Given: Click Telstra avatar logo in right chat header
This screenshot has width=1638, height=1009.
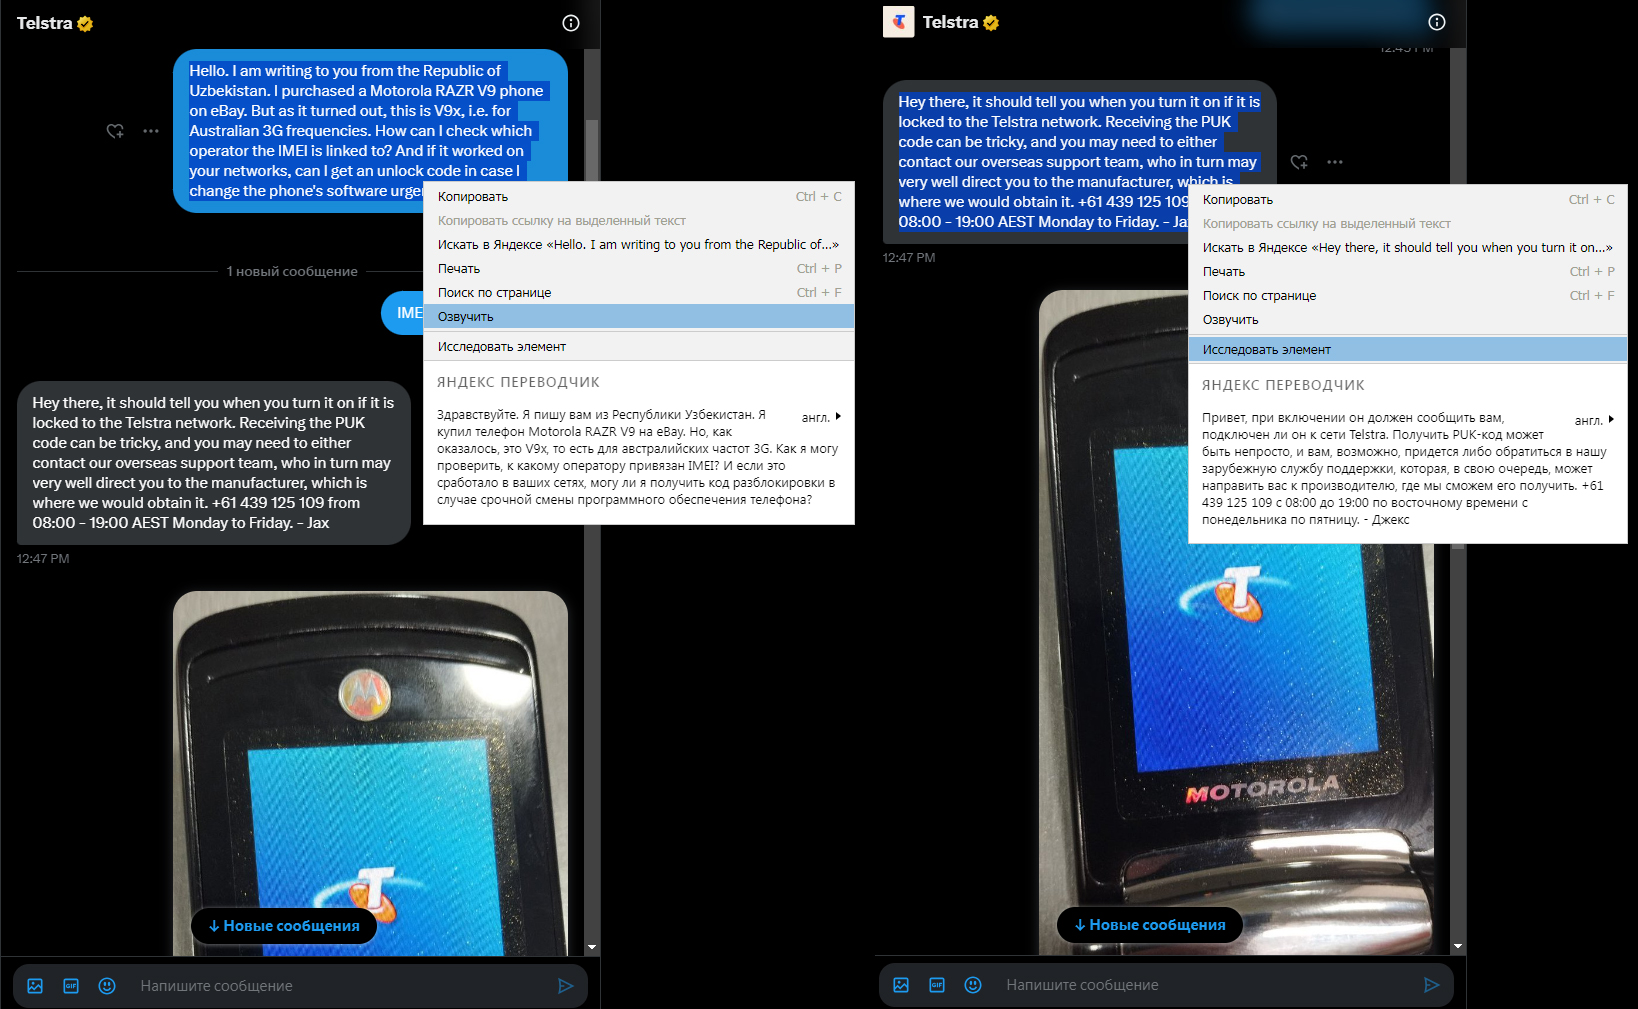Looking at the screenshot, I should pyautogui.click(x=899, y=22).
